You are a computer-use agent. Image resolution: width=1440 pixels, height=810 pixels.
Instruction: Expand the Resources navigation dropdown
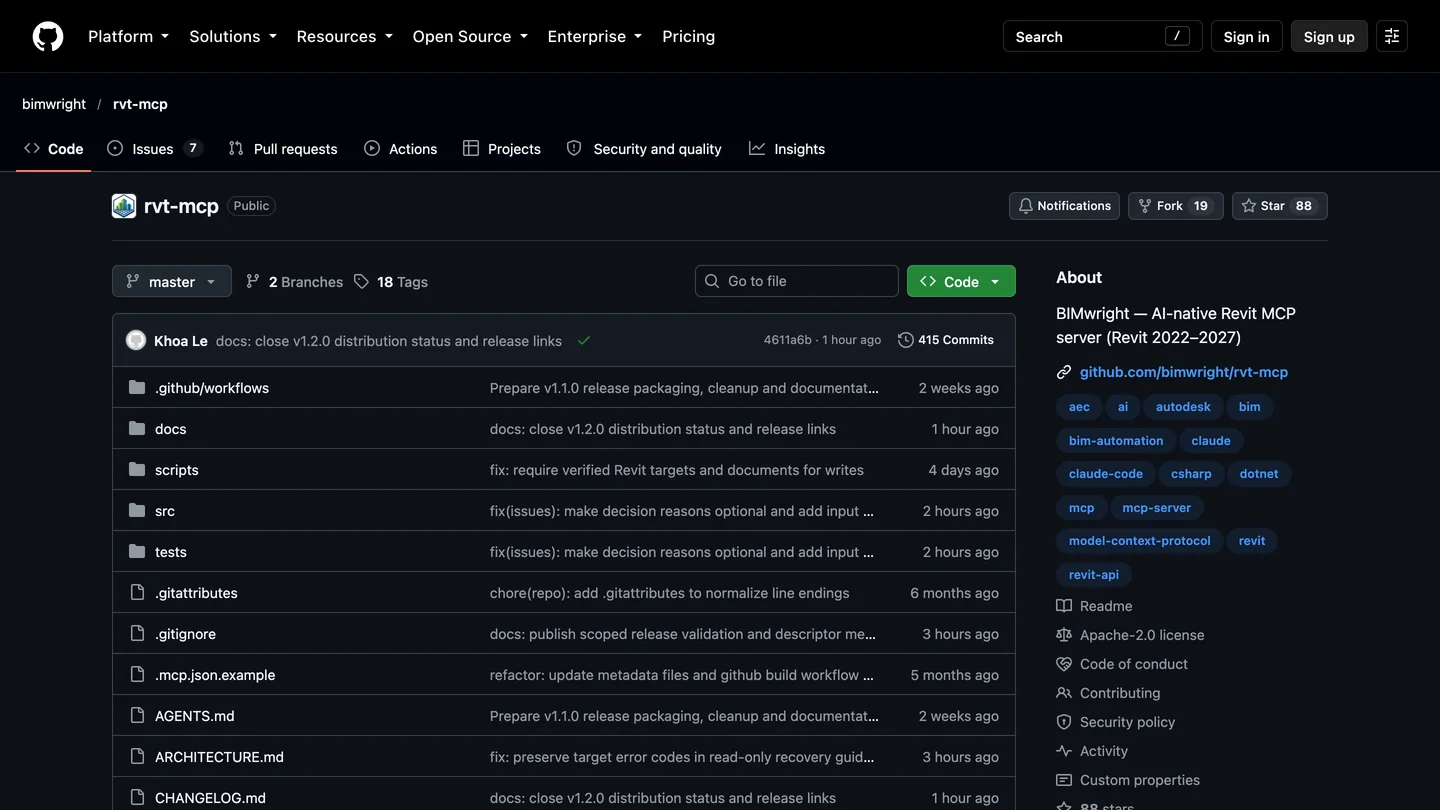click(x=344, y=37)
